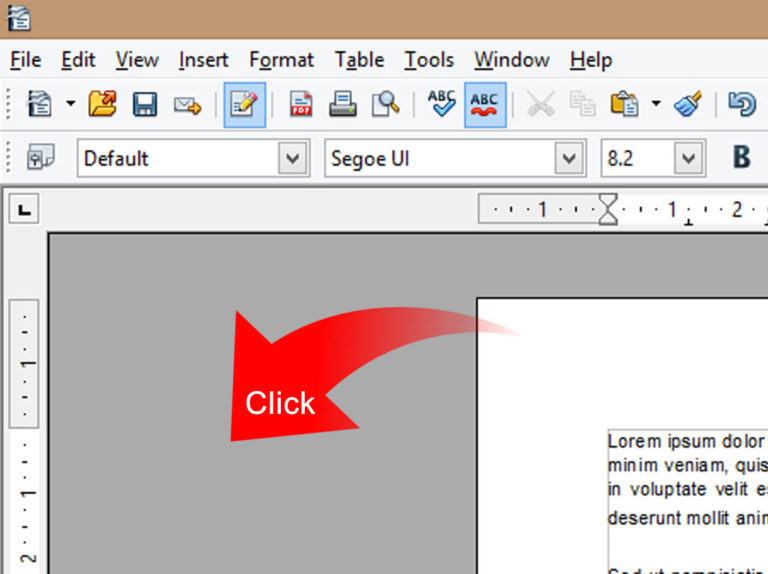Click the text line starting "deserunt mollit"
The width and height of the screenshot is (768, 574).
coord(688,518)
